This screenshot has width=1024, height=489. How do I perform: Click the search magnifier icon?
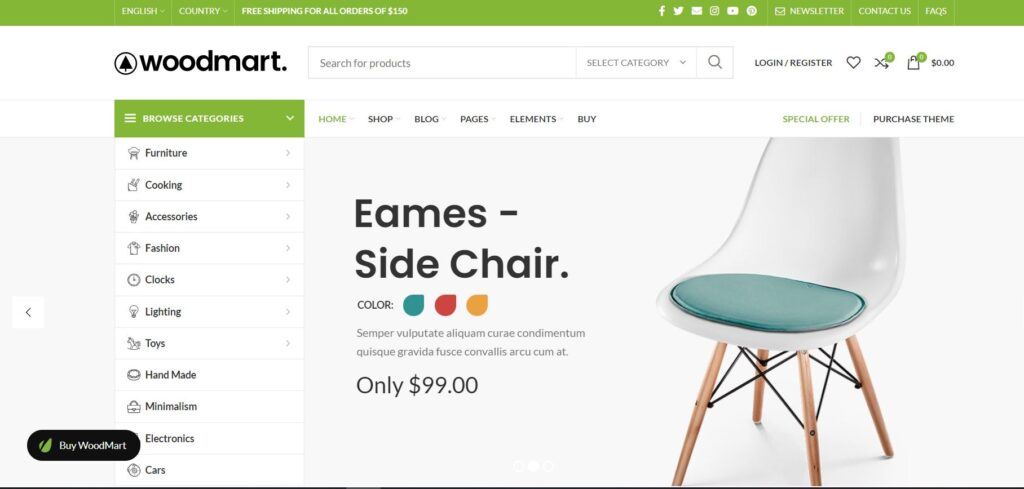point(715,63)
